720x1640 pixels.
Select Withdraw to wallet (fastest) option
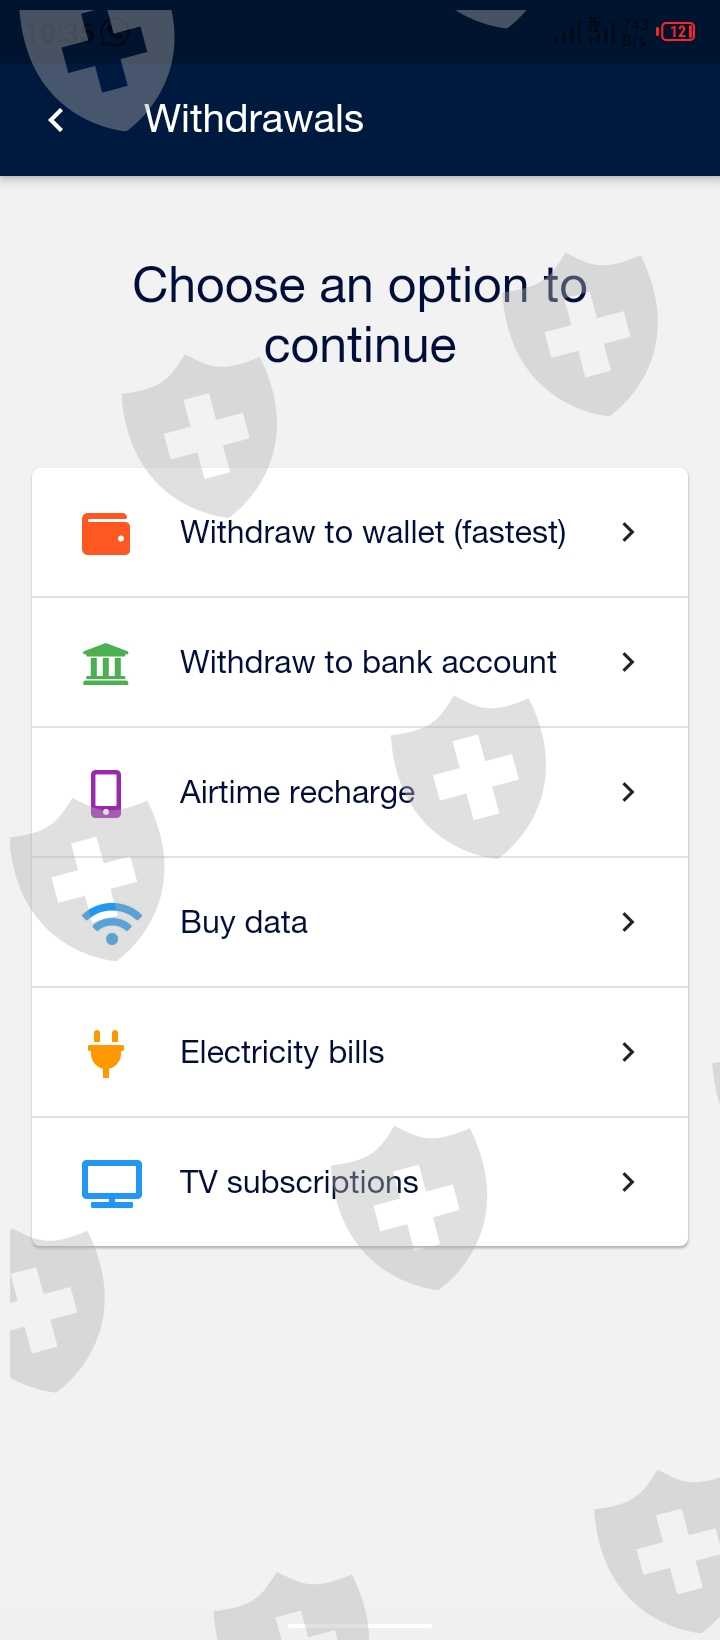pyautogui.click(x=372, y=533)
